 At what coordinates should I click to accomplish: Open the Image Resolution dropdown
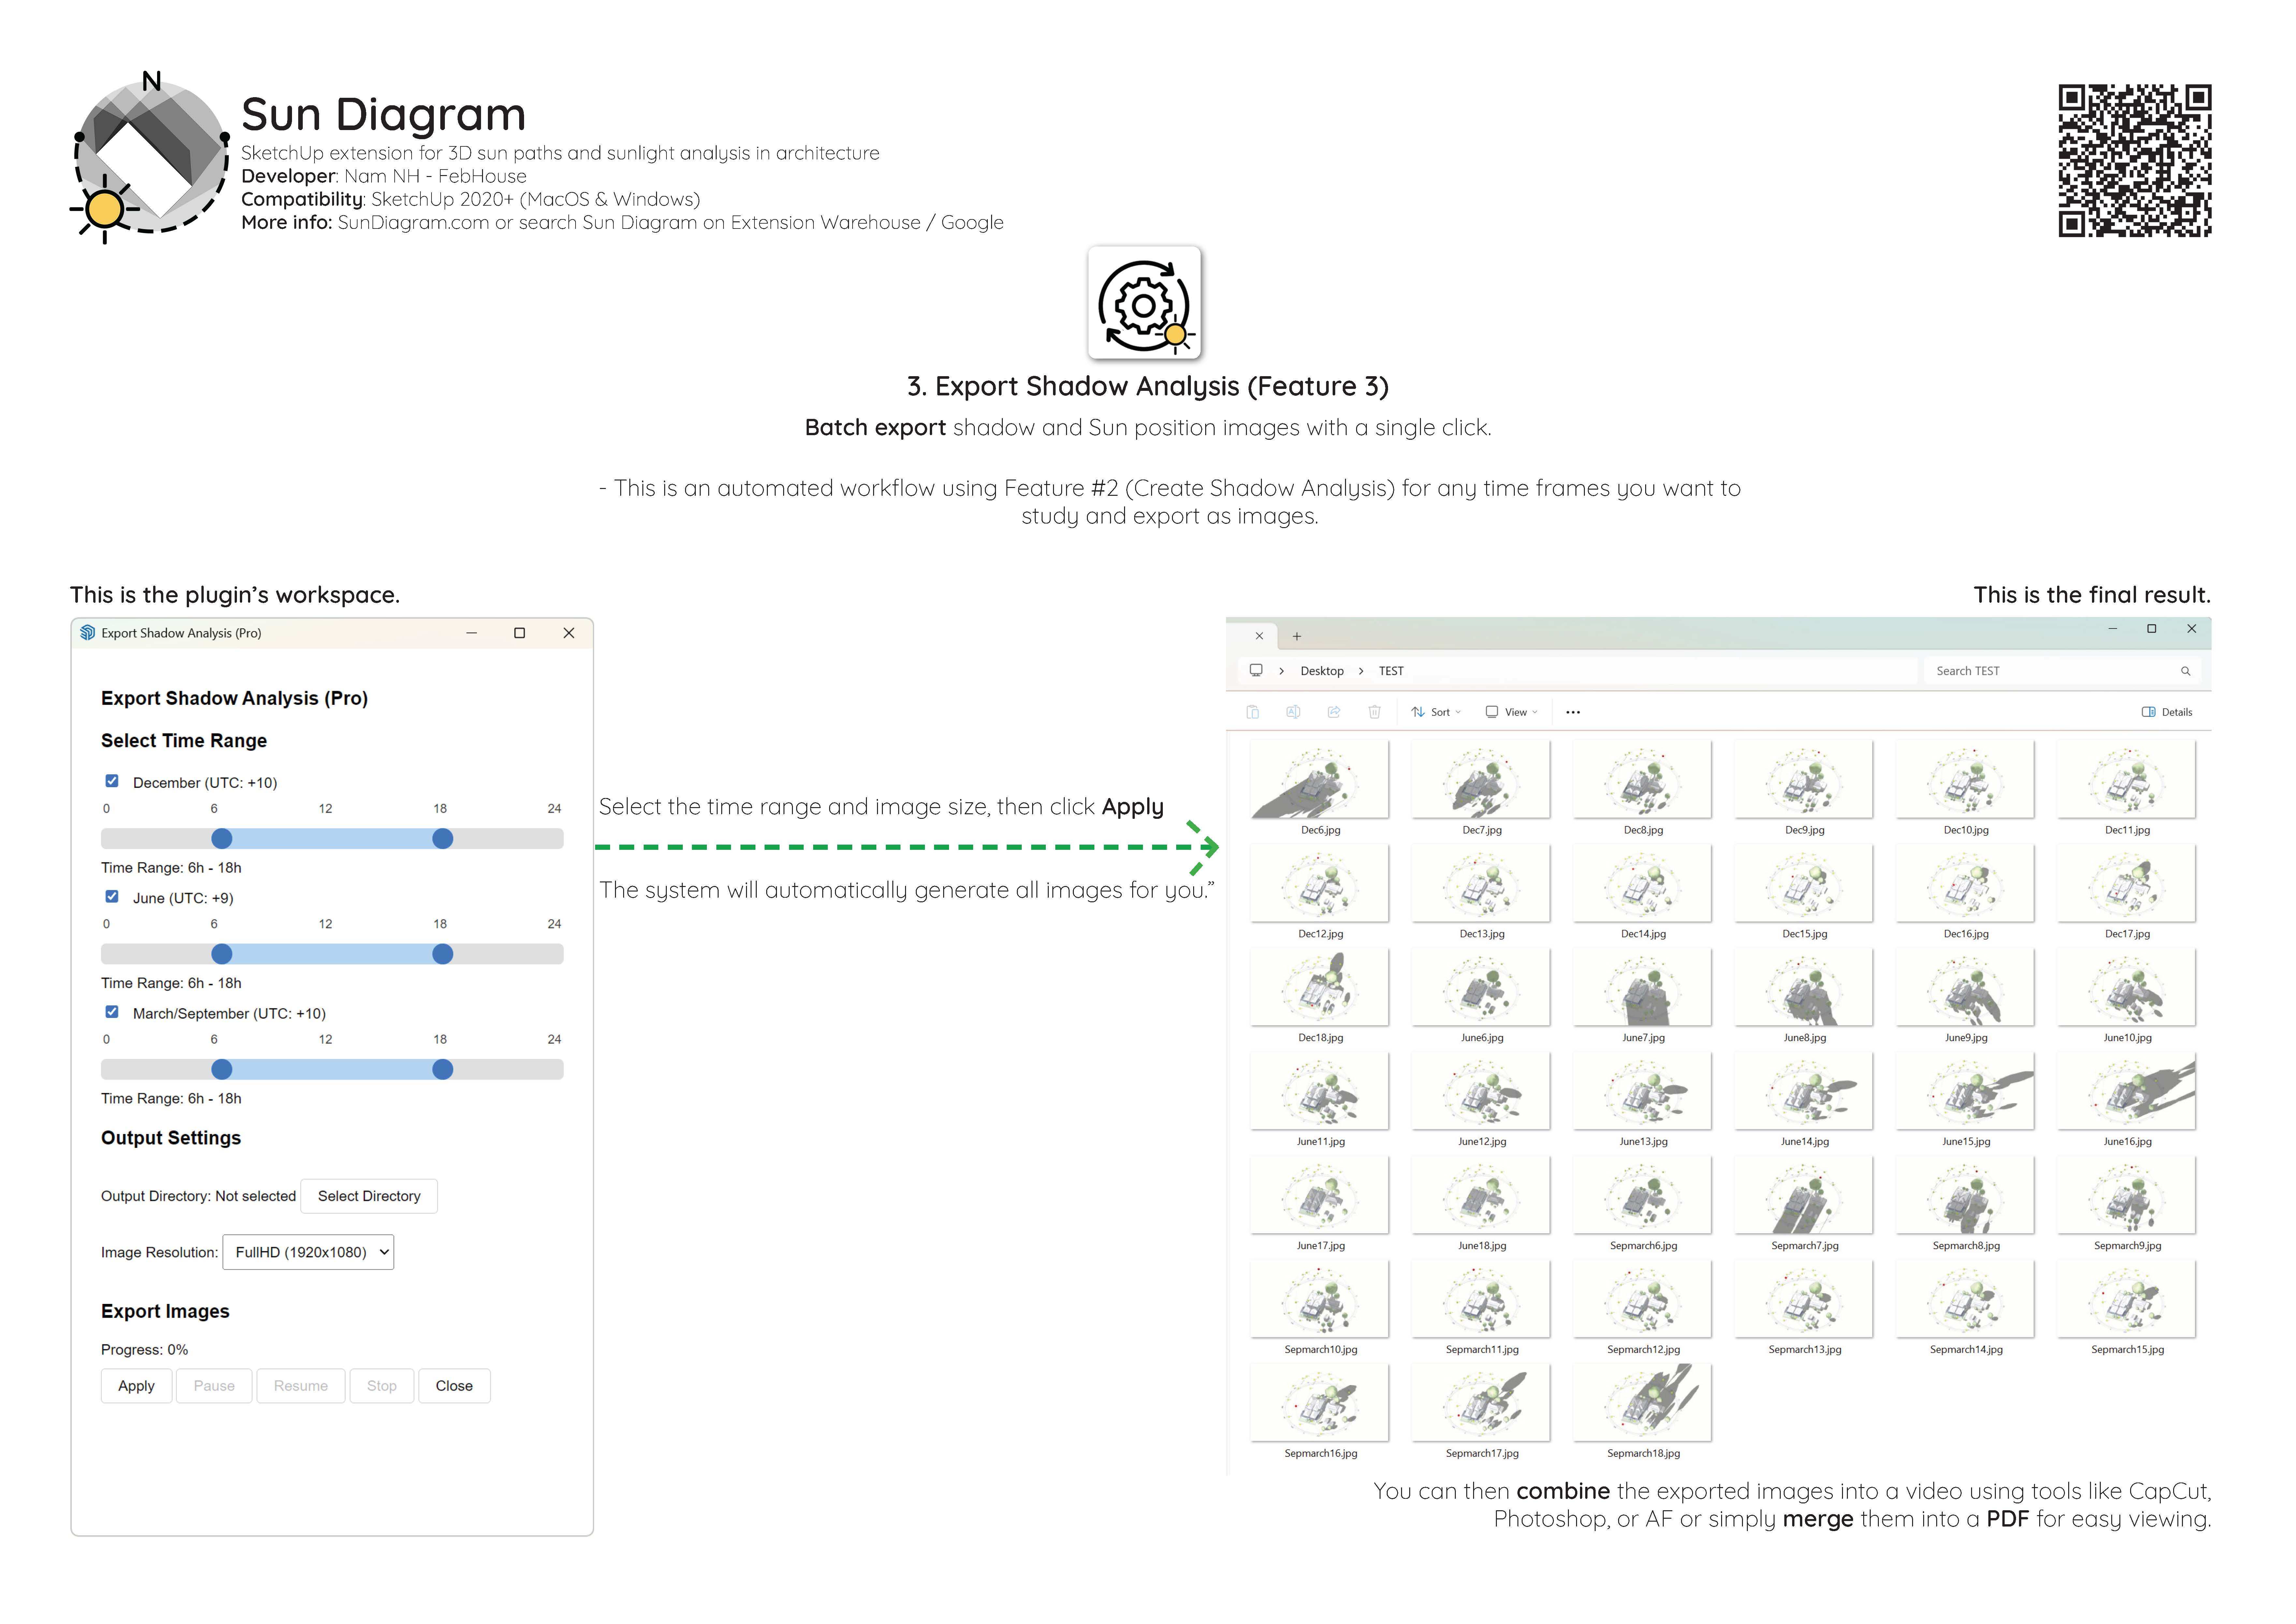tap(308, 1252)
